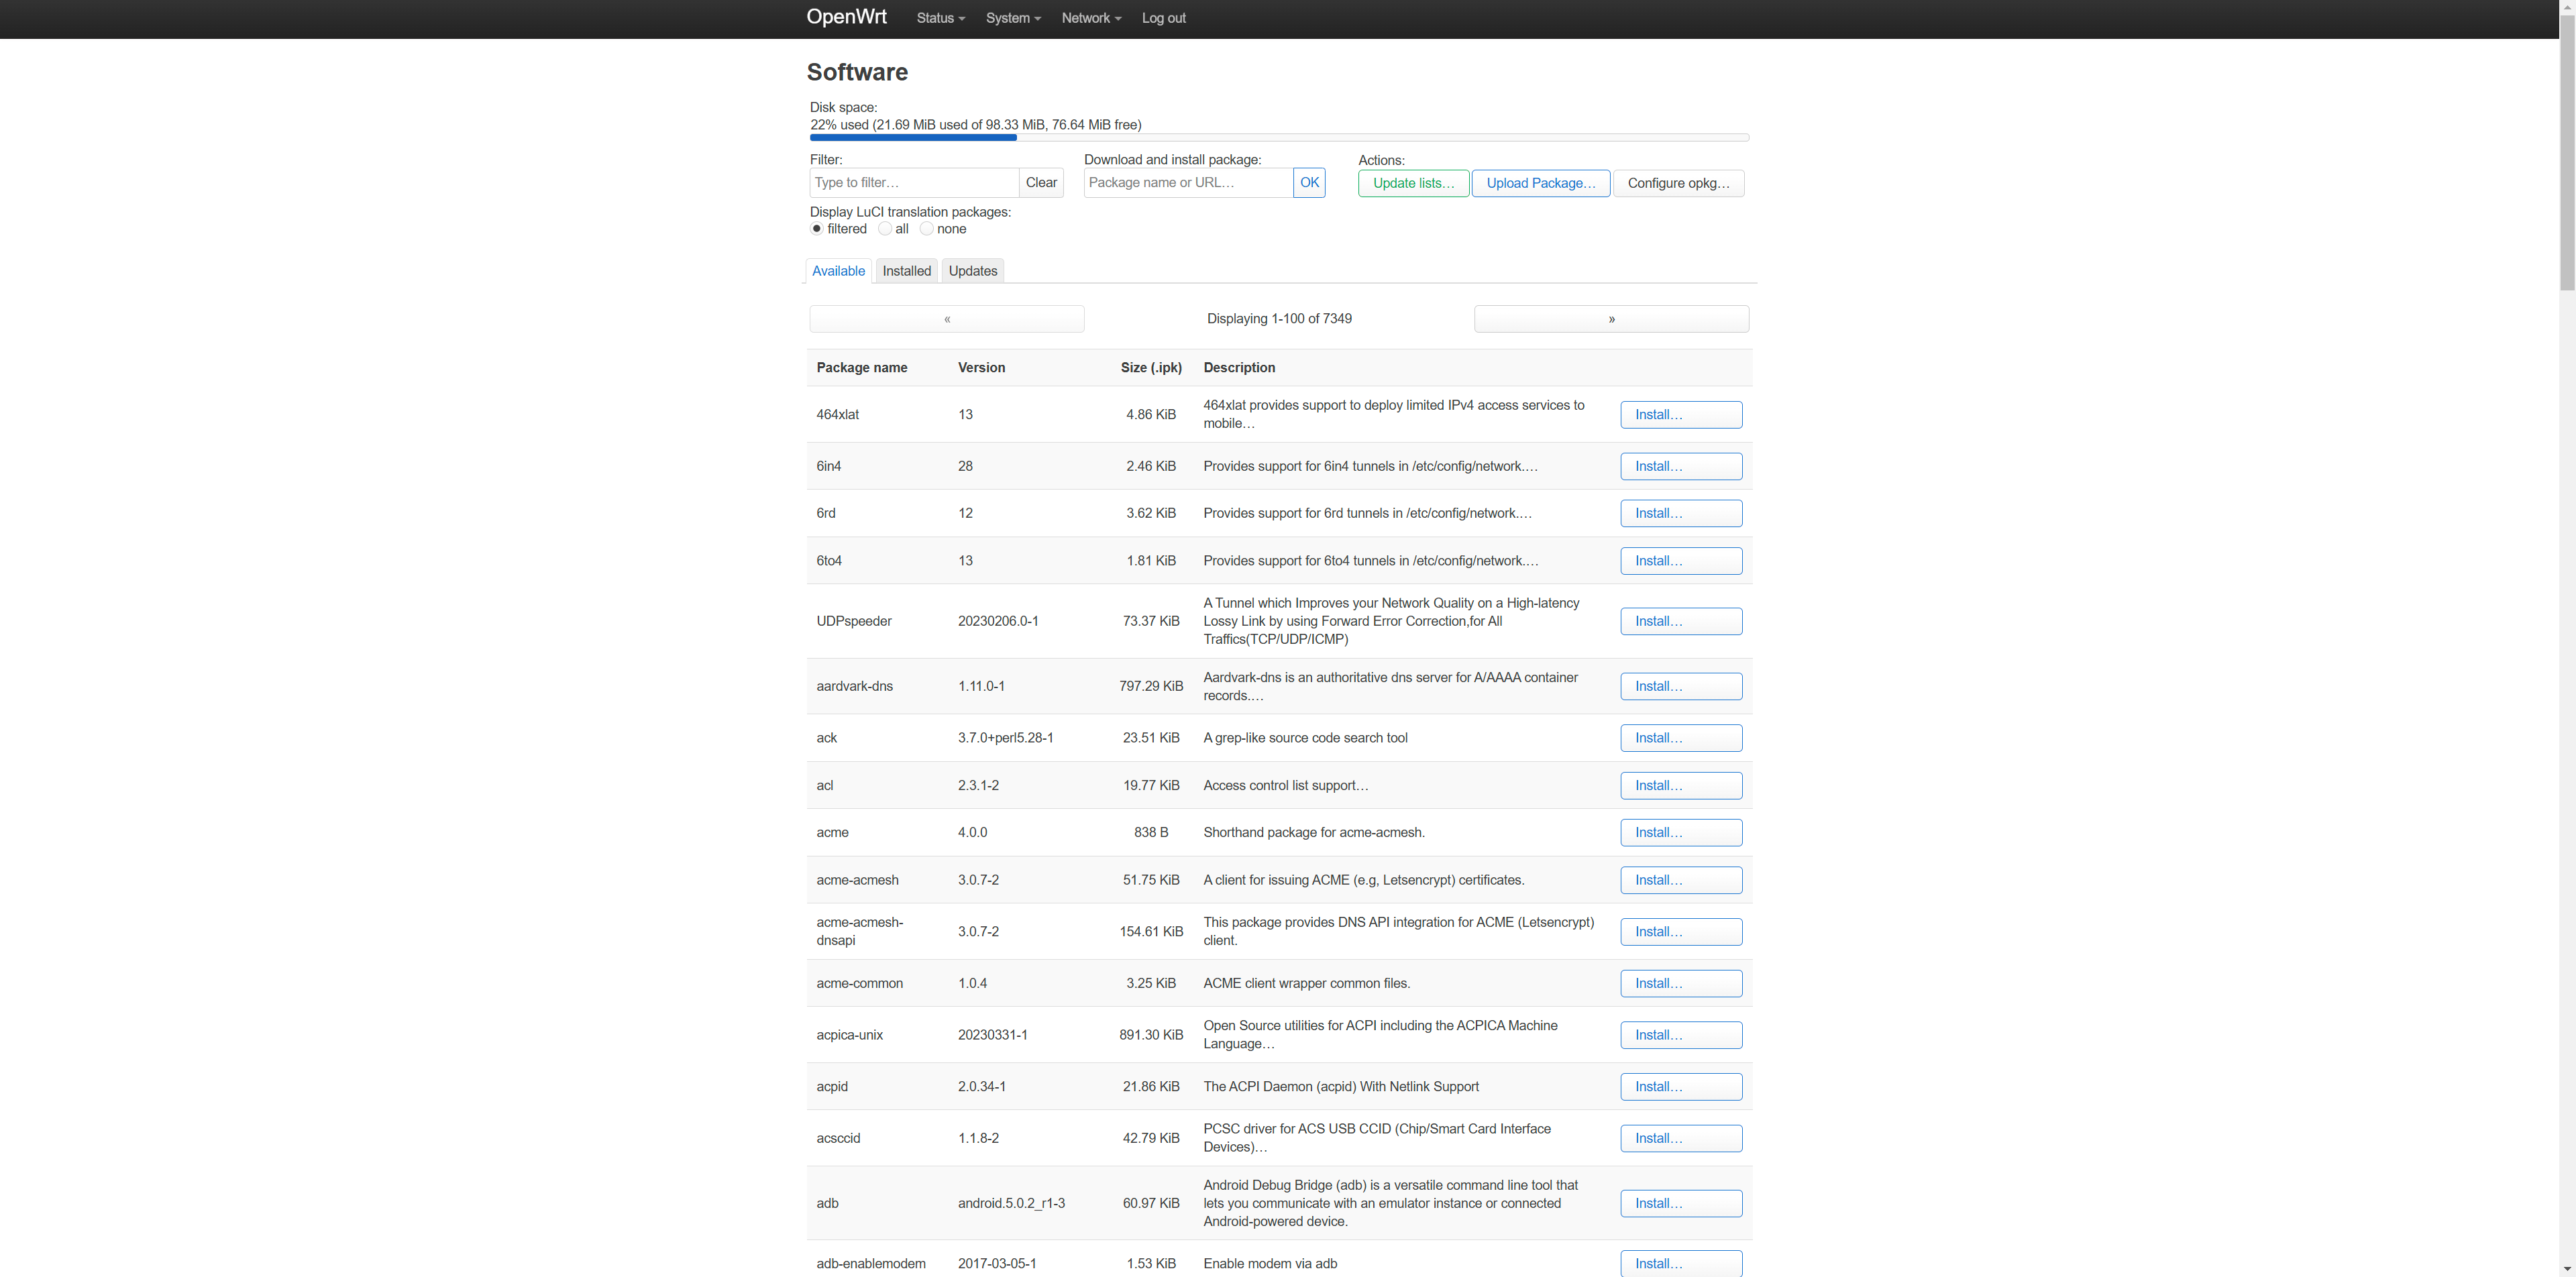This screenshot has height=1277, width=2576.
Task: Go to previous page of packages
Action: (x=947, y=319)
